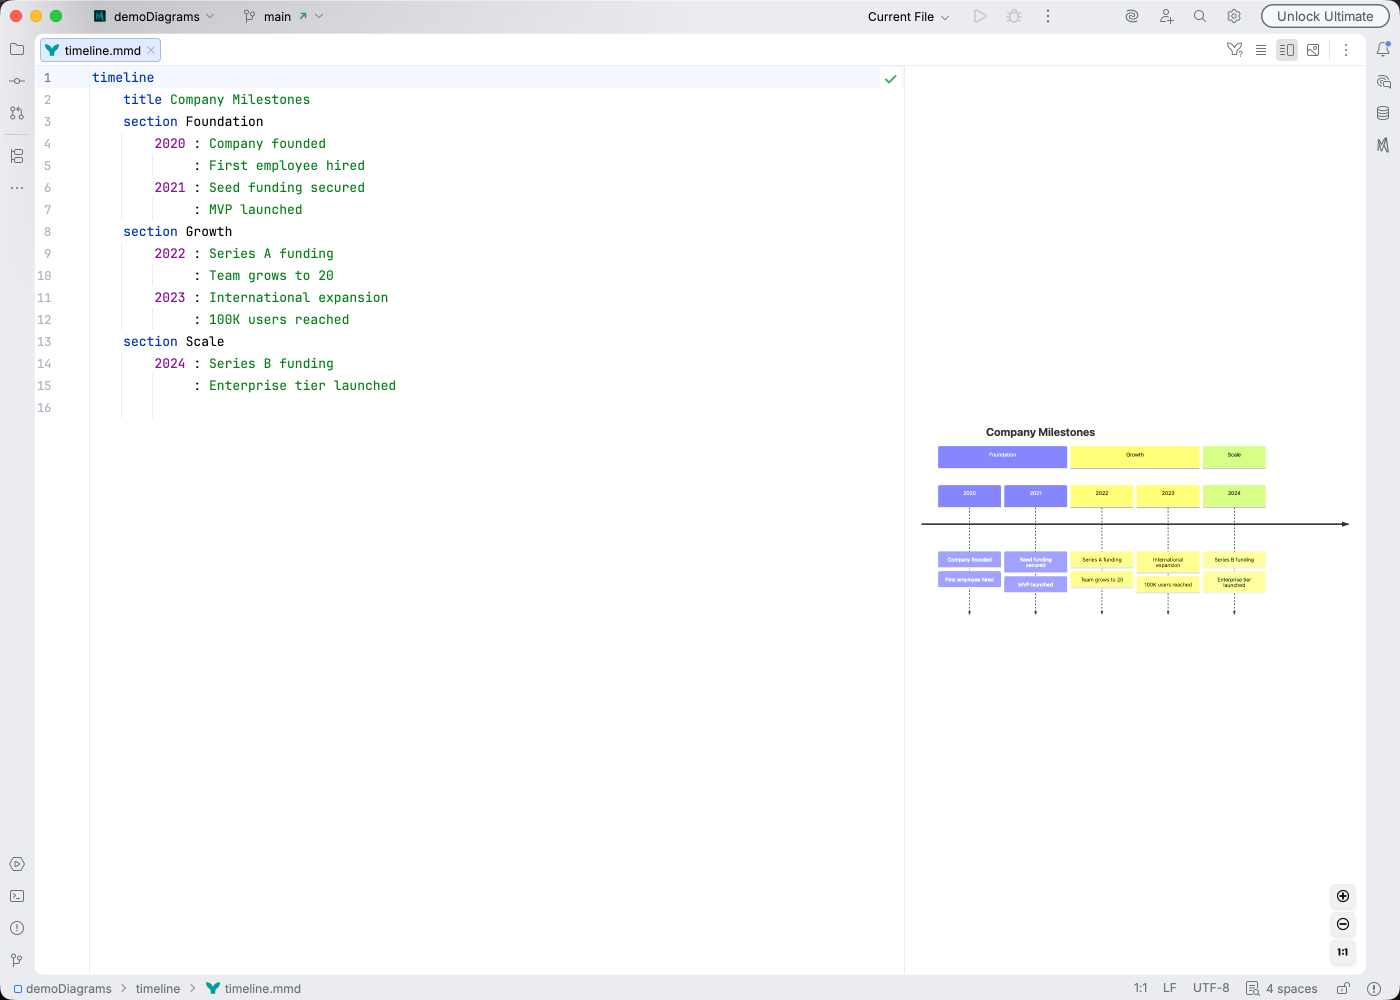The width and height of the screenshot is (1400, 1000).
Task: Open the Pull Requests tool window
Action: (x=16, y=113)
